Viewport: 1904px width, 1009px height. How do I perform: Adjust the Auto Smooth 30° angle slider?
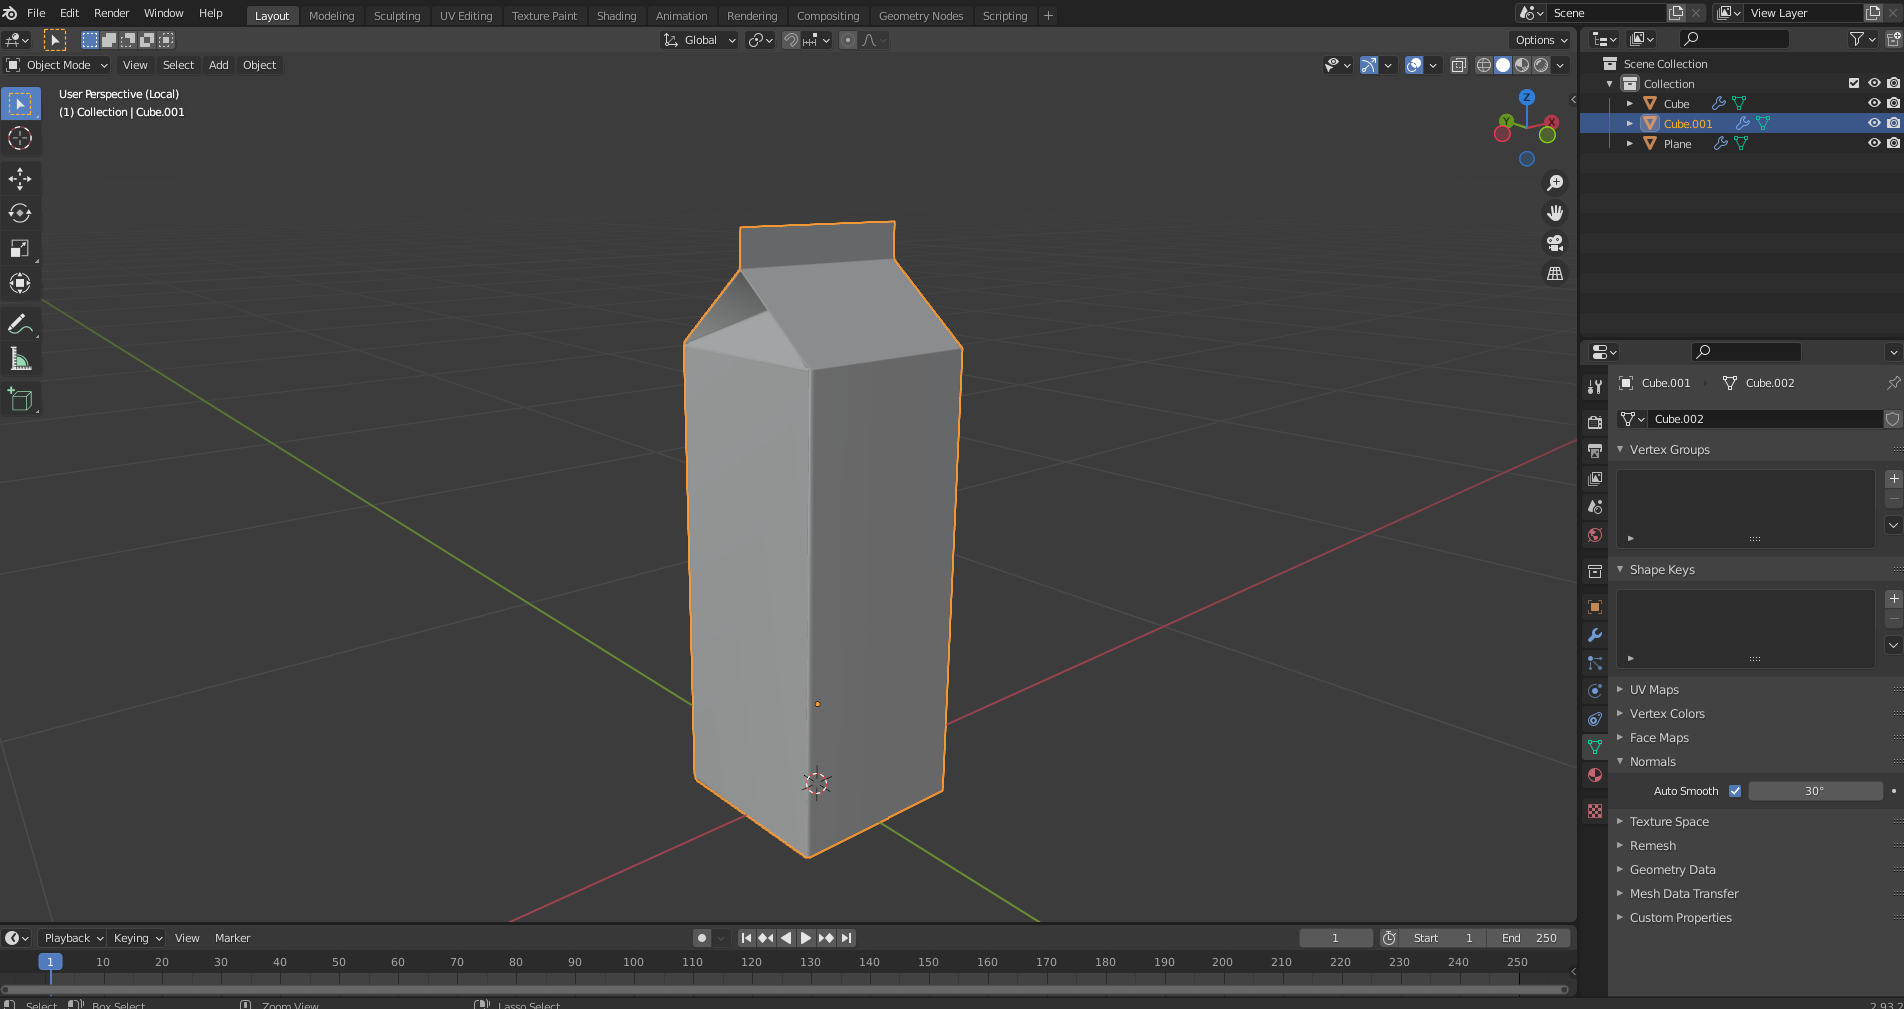[x=1815, y=791]
